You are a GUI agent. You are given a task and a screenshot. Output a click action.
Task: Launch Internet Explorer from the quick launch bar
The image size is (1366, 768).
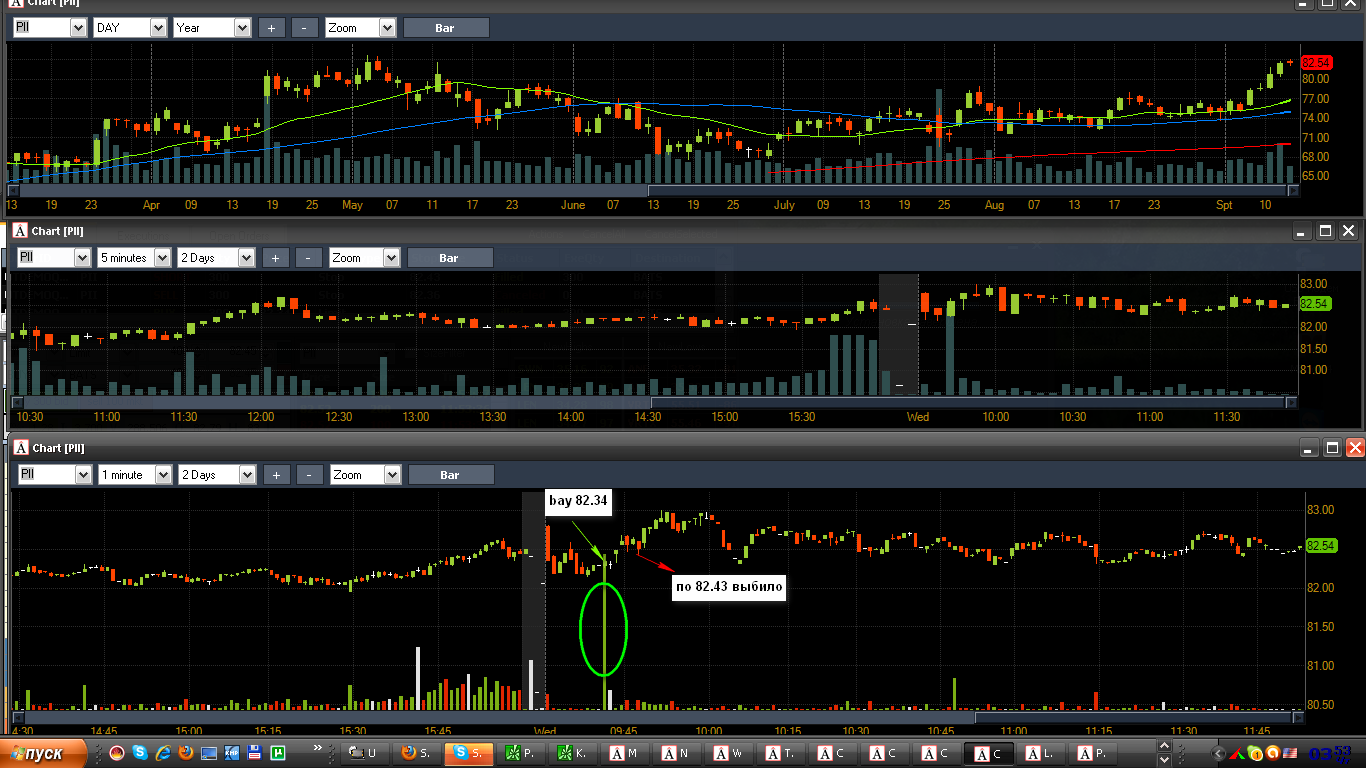pos(163,752)
